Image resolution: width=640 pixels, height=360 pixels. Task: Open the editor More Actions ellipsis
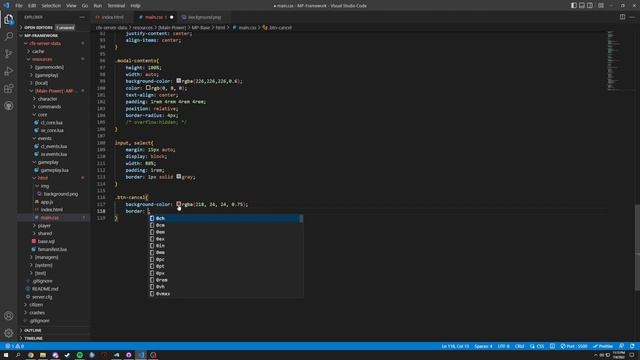click(x=632, y=17)
